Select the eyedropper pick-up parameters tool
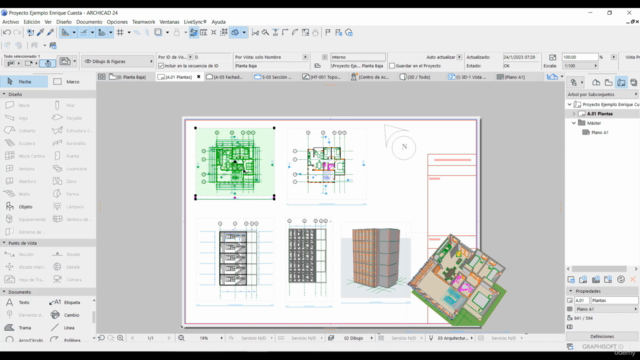 click(x=40, y=33)
